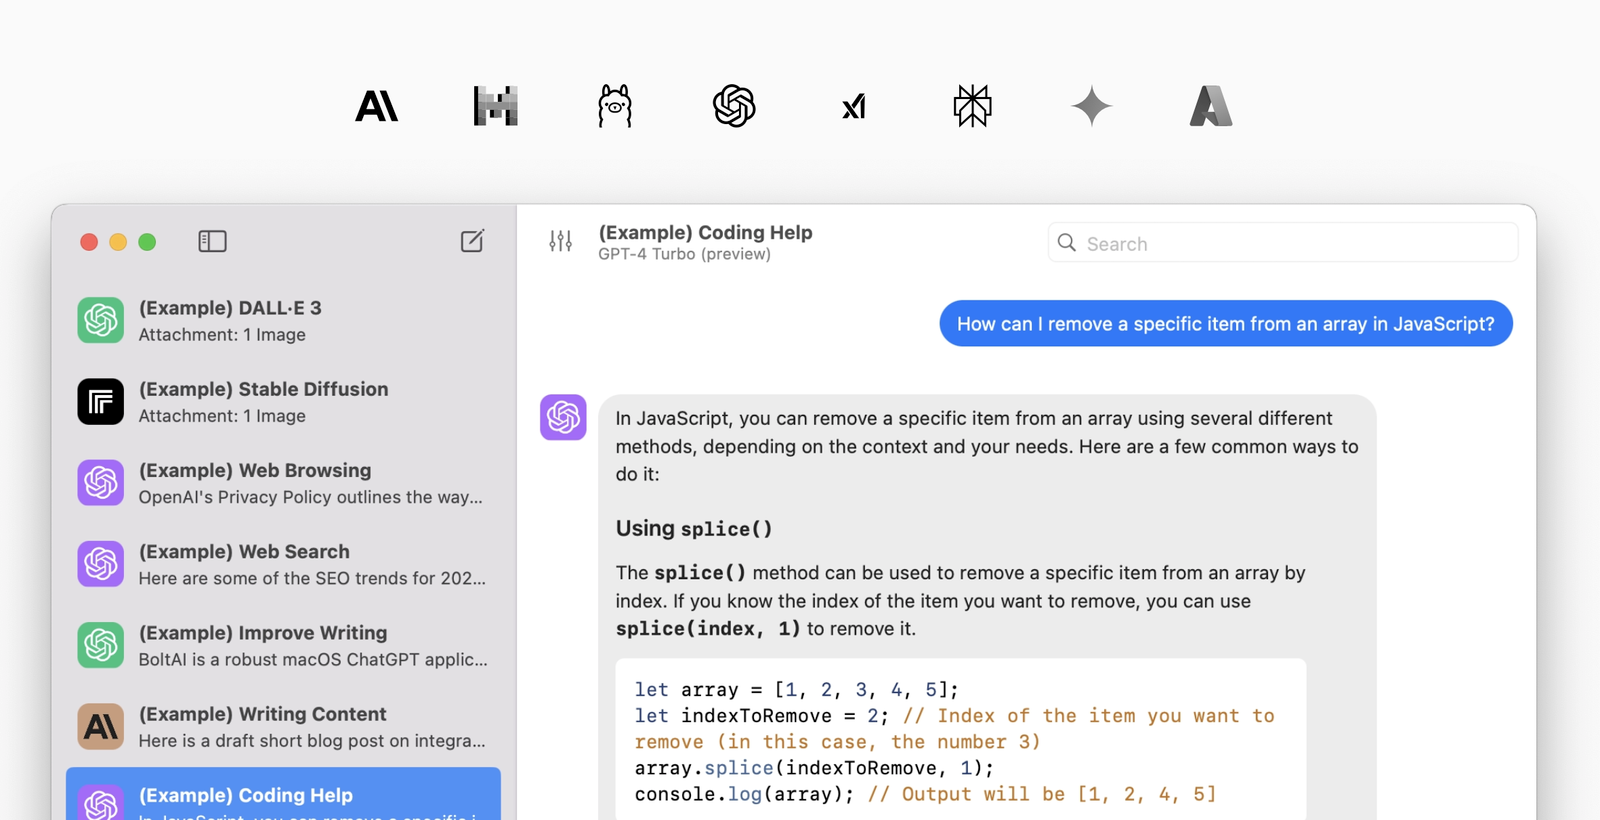This screenshot has height=820, width=1600.
Task: Click the search magnifier icon
Action: coord(1067,243)
